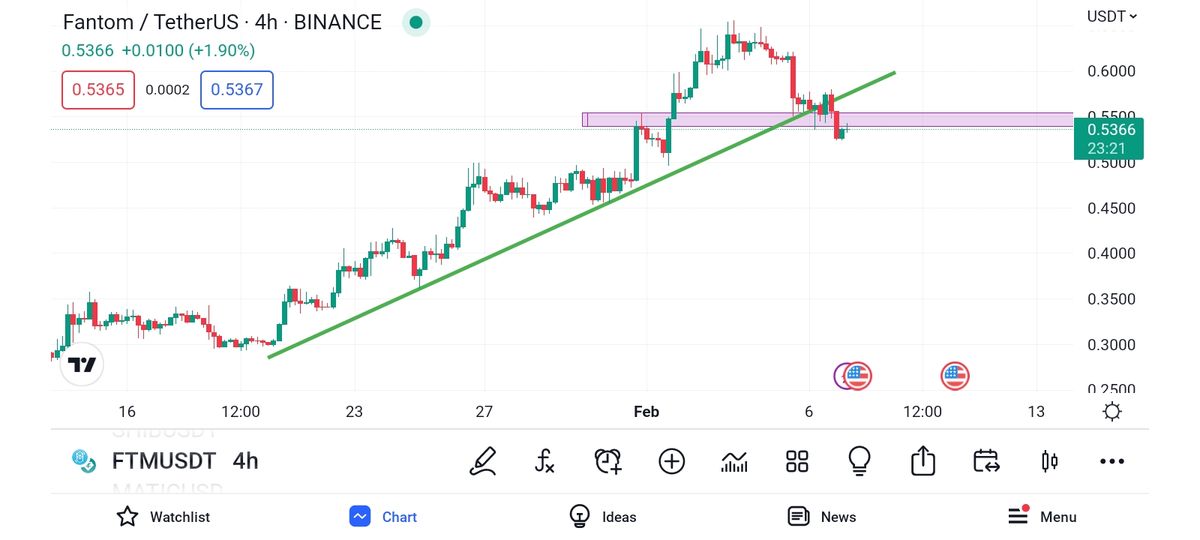
Task: Create a price alert with alarm icon
Action: (608, 461)
